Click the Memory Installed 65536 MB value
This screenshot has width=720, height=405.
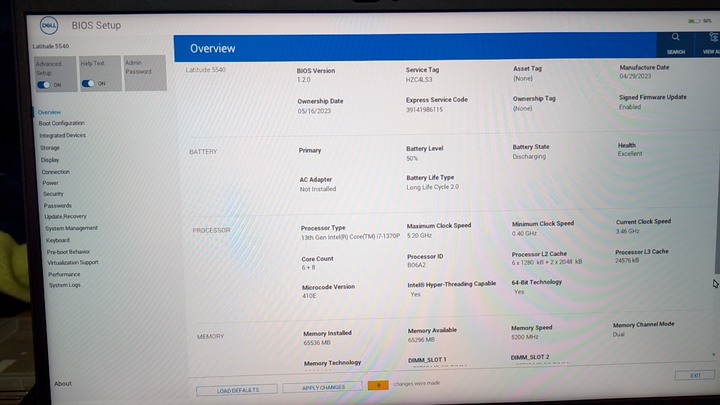tap(317, 343)
